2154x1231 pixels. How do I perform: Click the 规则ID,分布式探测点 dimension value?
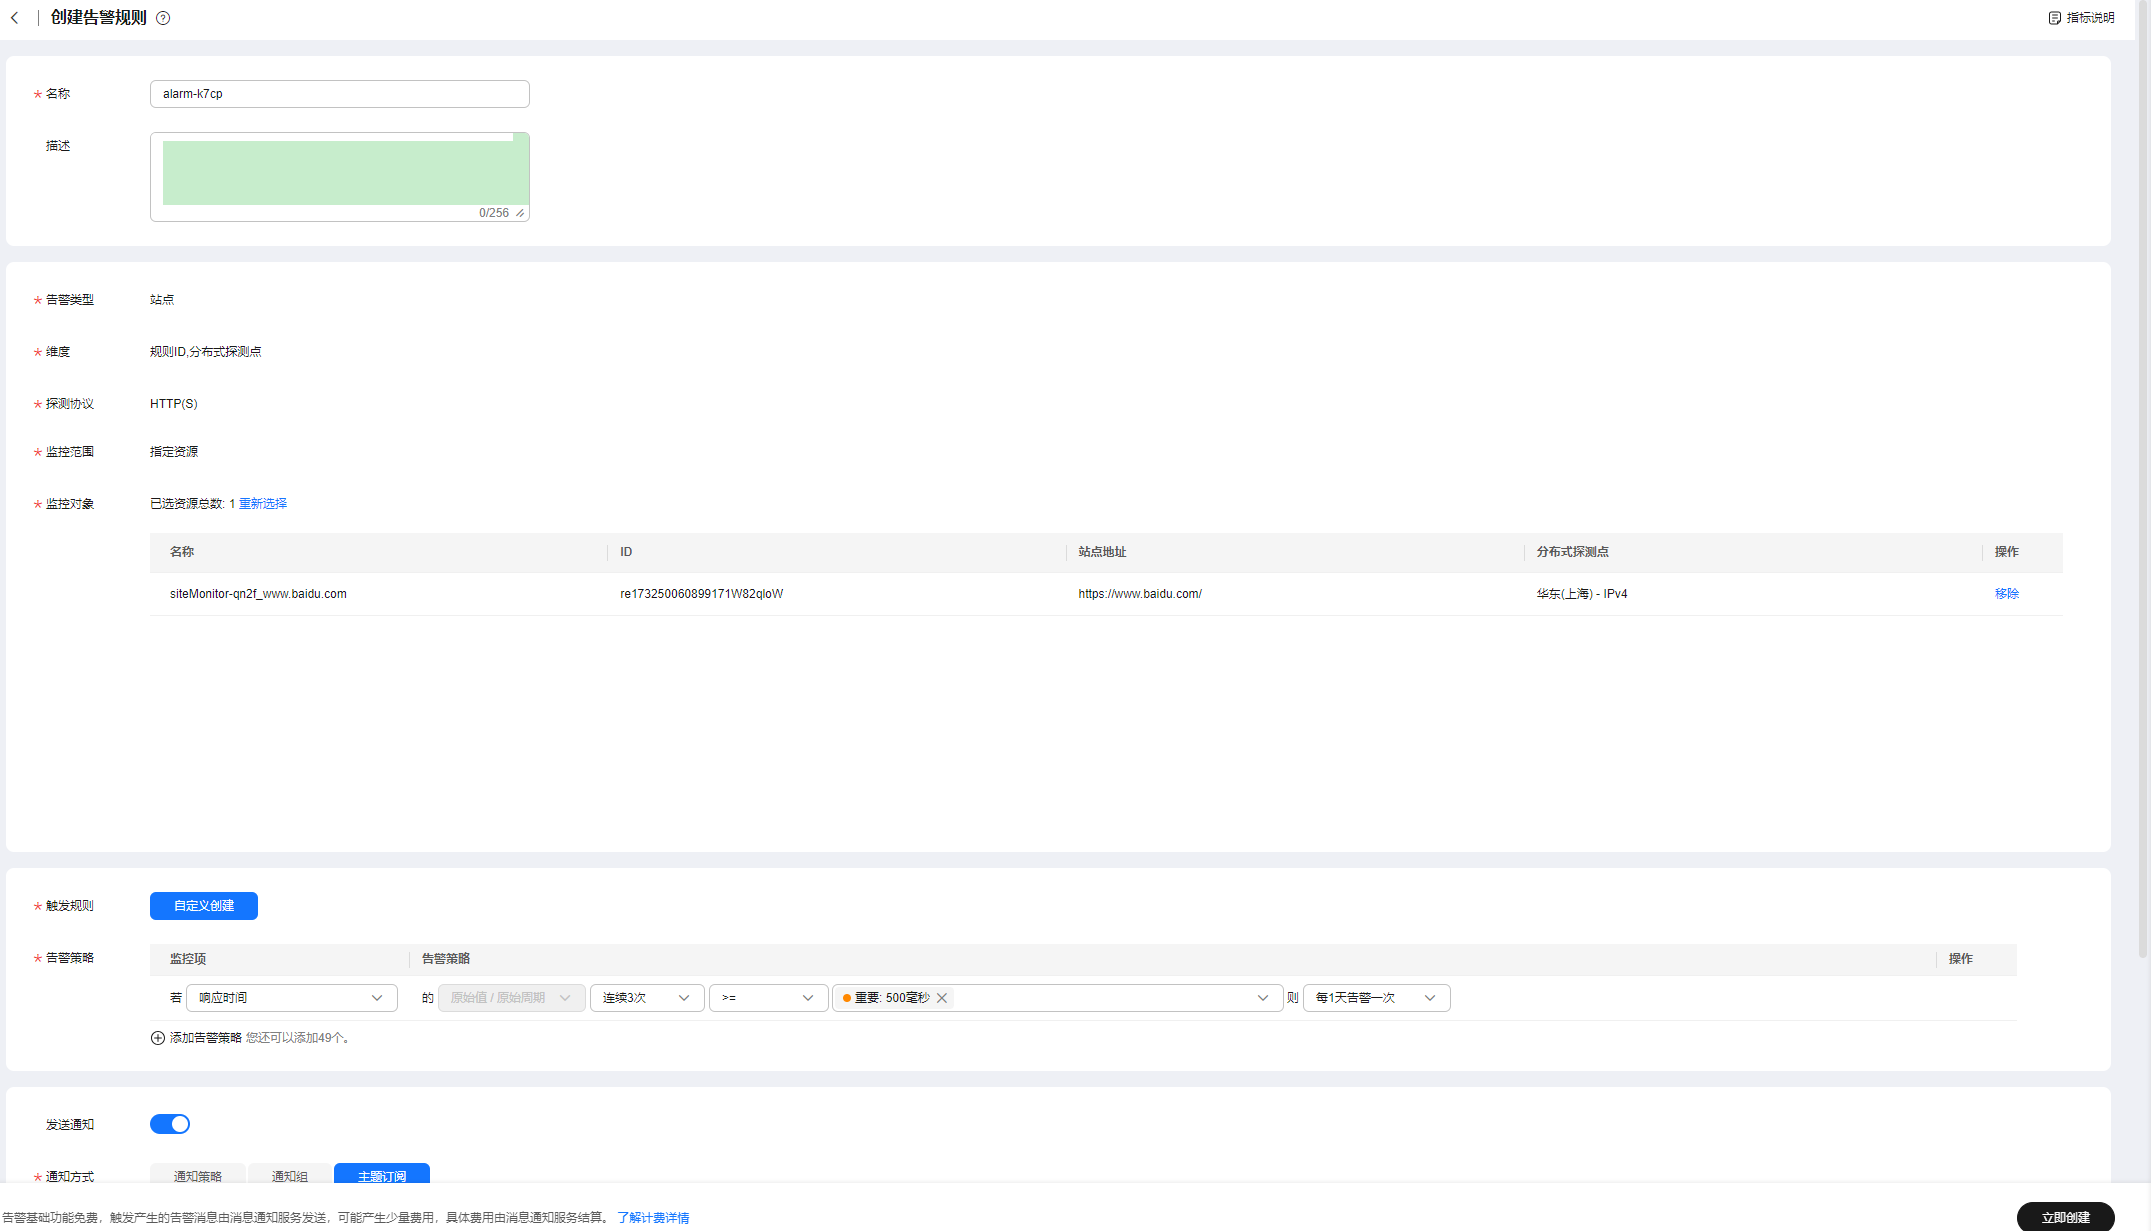click(206, 352)
